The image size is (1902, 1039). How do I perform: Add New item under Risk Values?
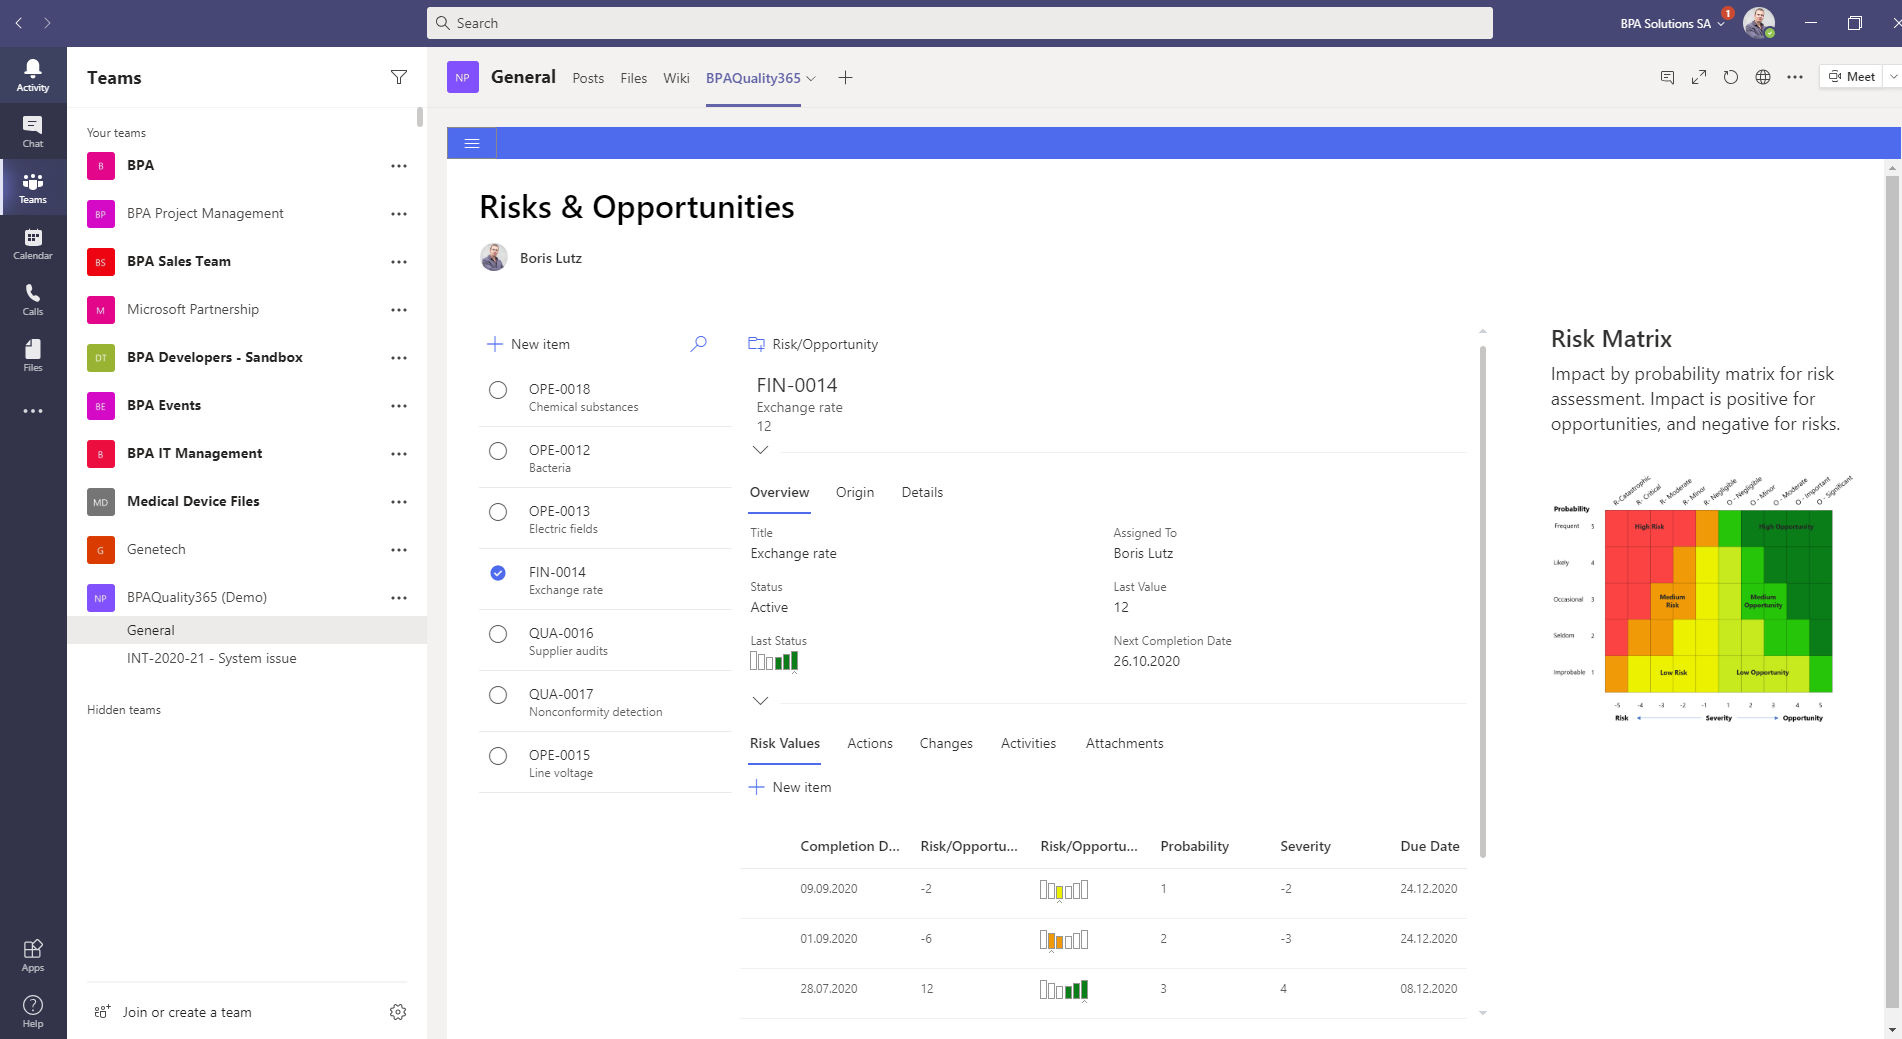pos(790,787)
